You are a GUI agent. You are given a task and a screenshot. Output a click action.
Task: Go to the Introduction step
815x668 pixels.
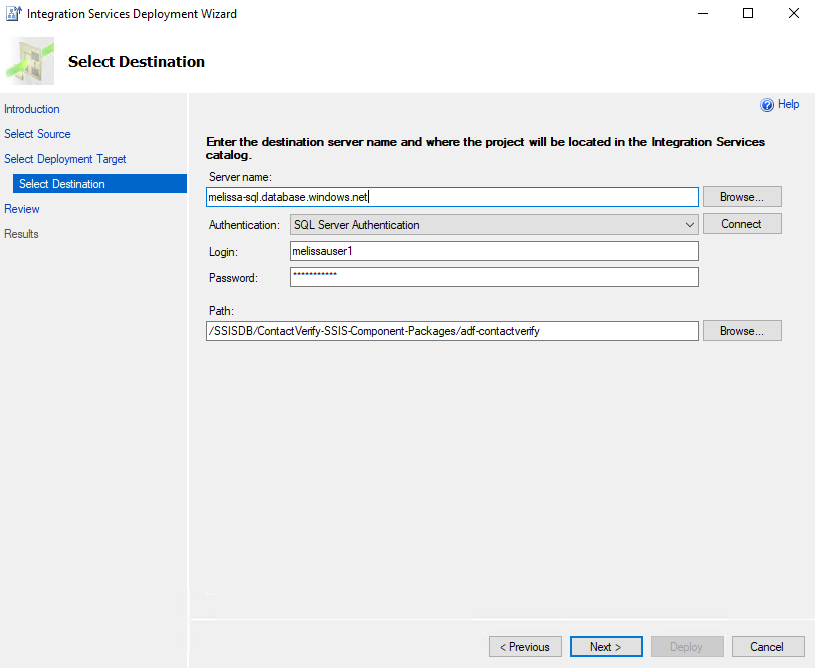(32, 109)
